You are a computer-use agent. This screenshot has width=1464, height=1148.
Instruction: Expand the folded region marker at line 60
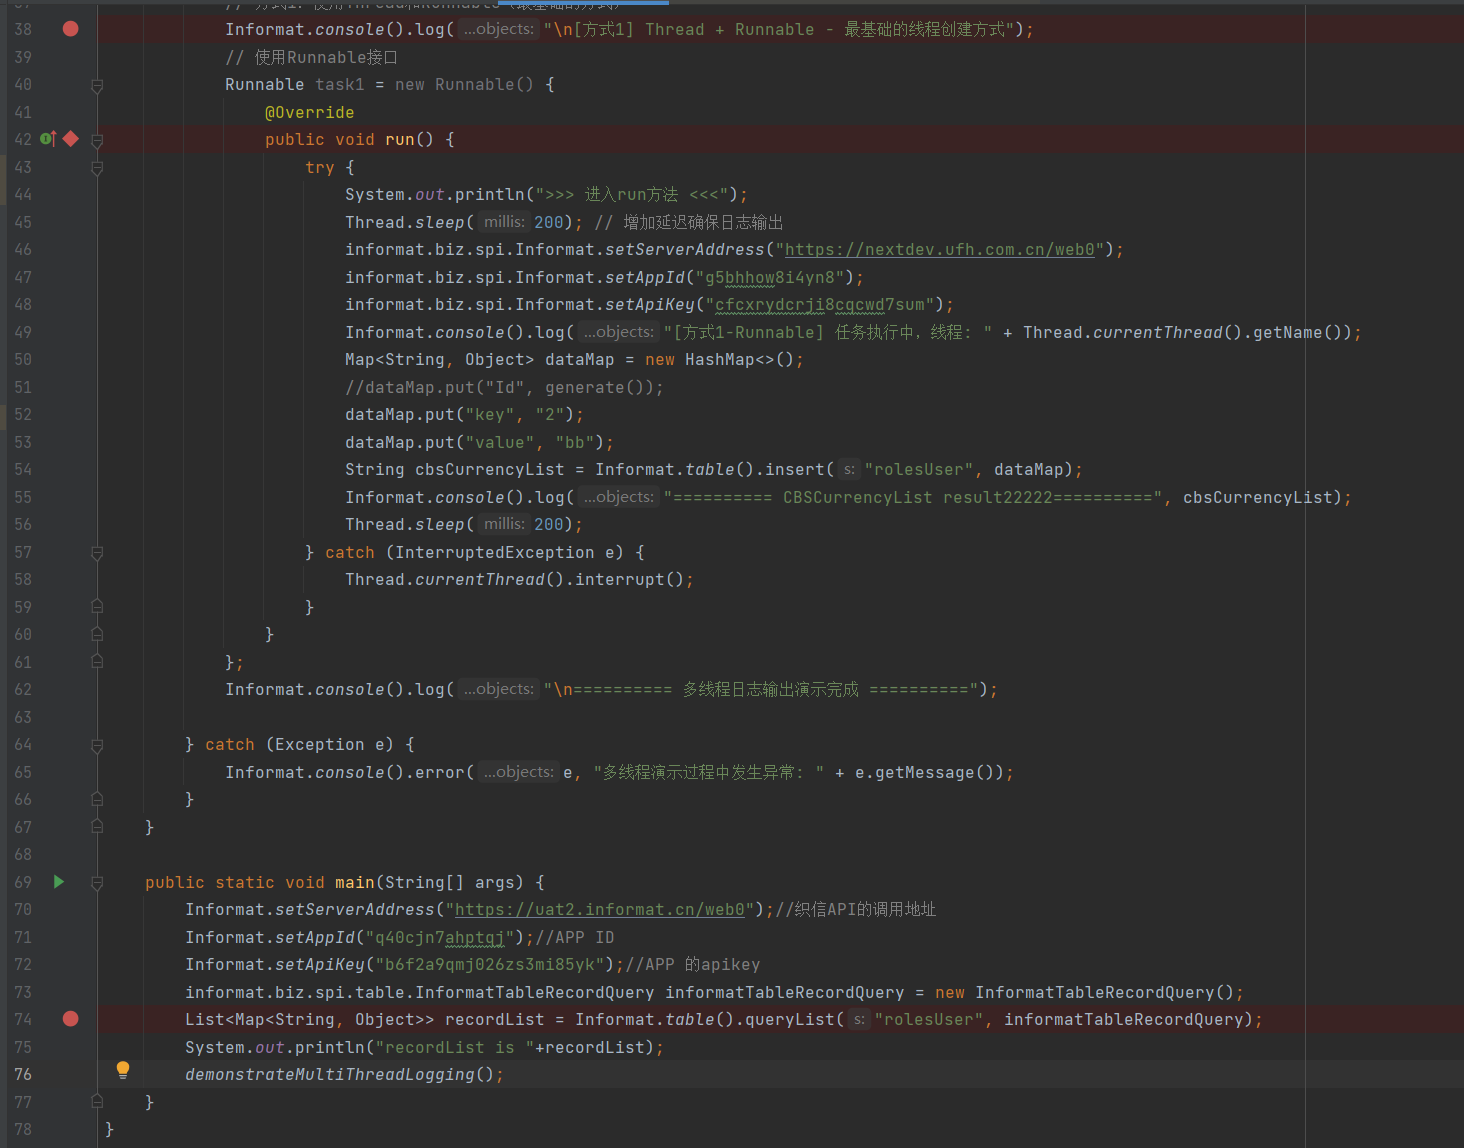click(x=97, y=634)
